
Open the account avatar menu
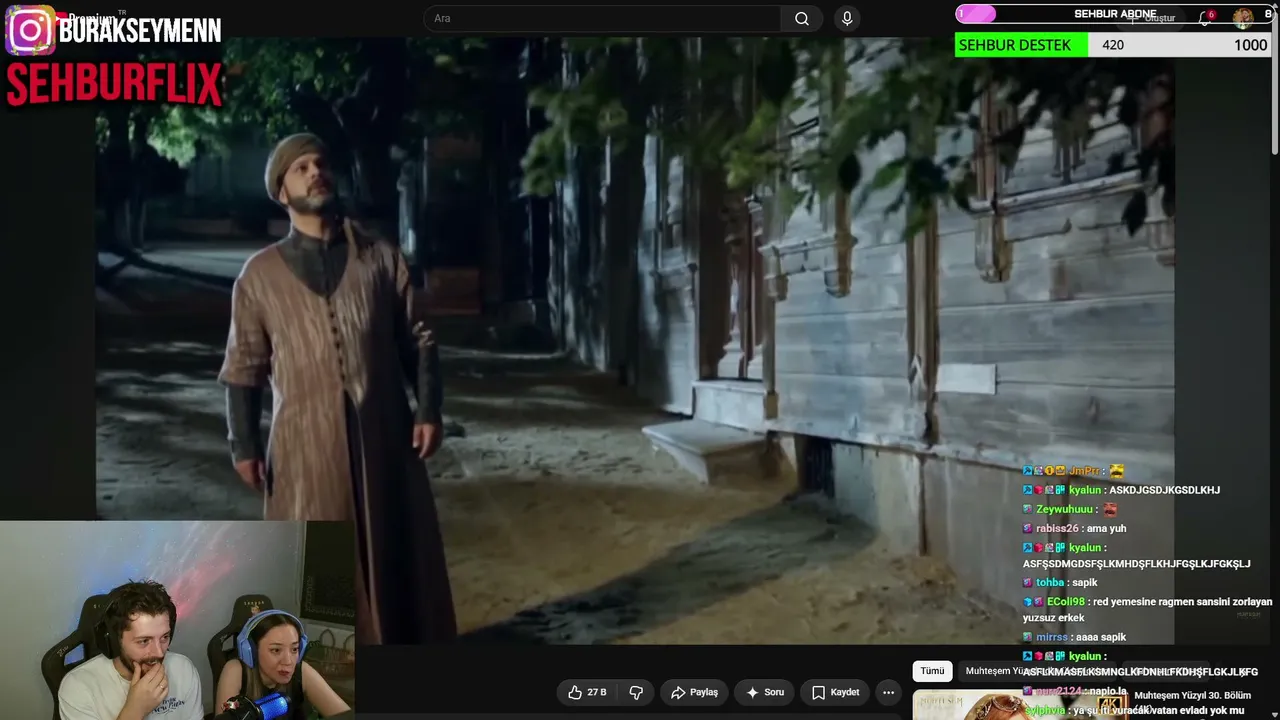[1243, 18]
